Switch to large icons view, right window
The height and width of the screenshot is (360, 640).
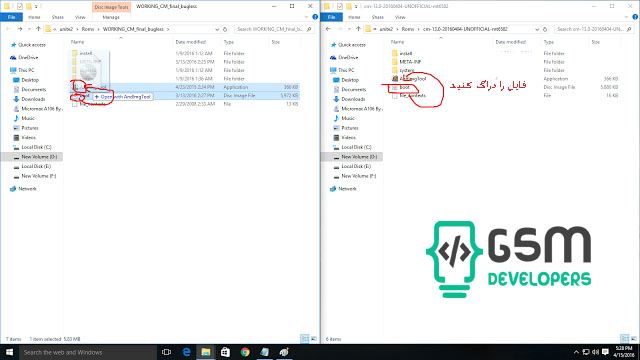[634, 339]
